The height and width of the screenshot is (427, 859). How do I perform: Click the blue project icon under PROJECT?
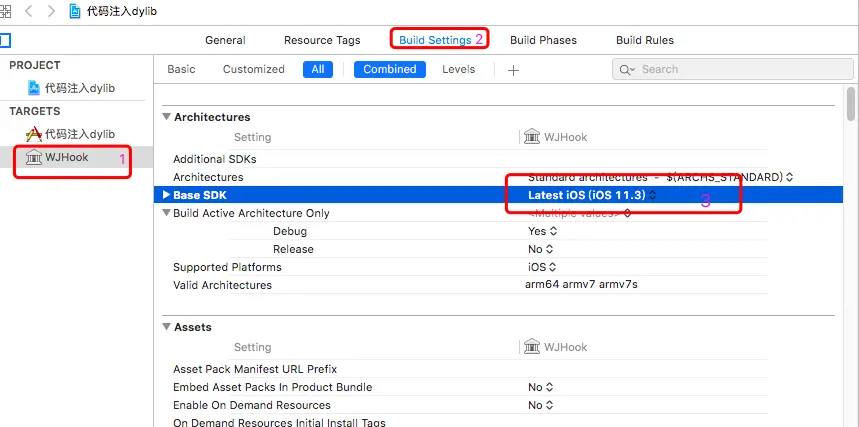(34, 88)
